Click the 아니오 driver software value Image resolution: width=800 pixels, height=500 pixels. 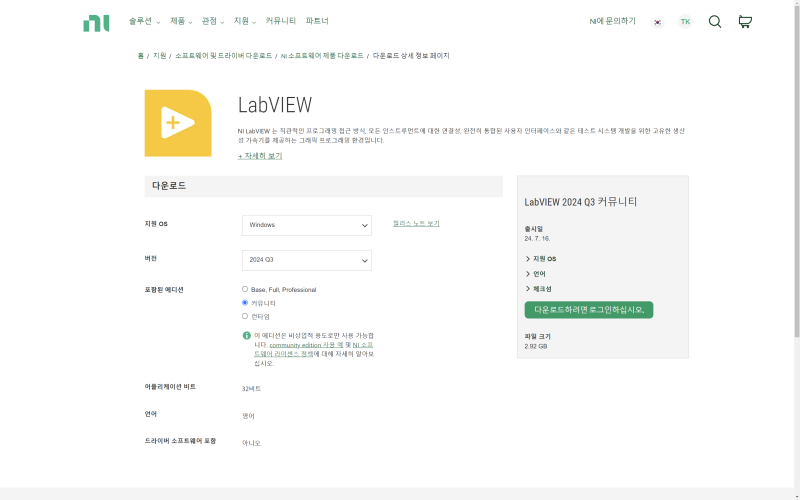[251, 443]
